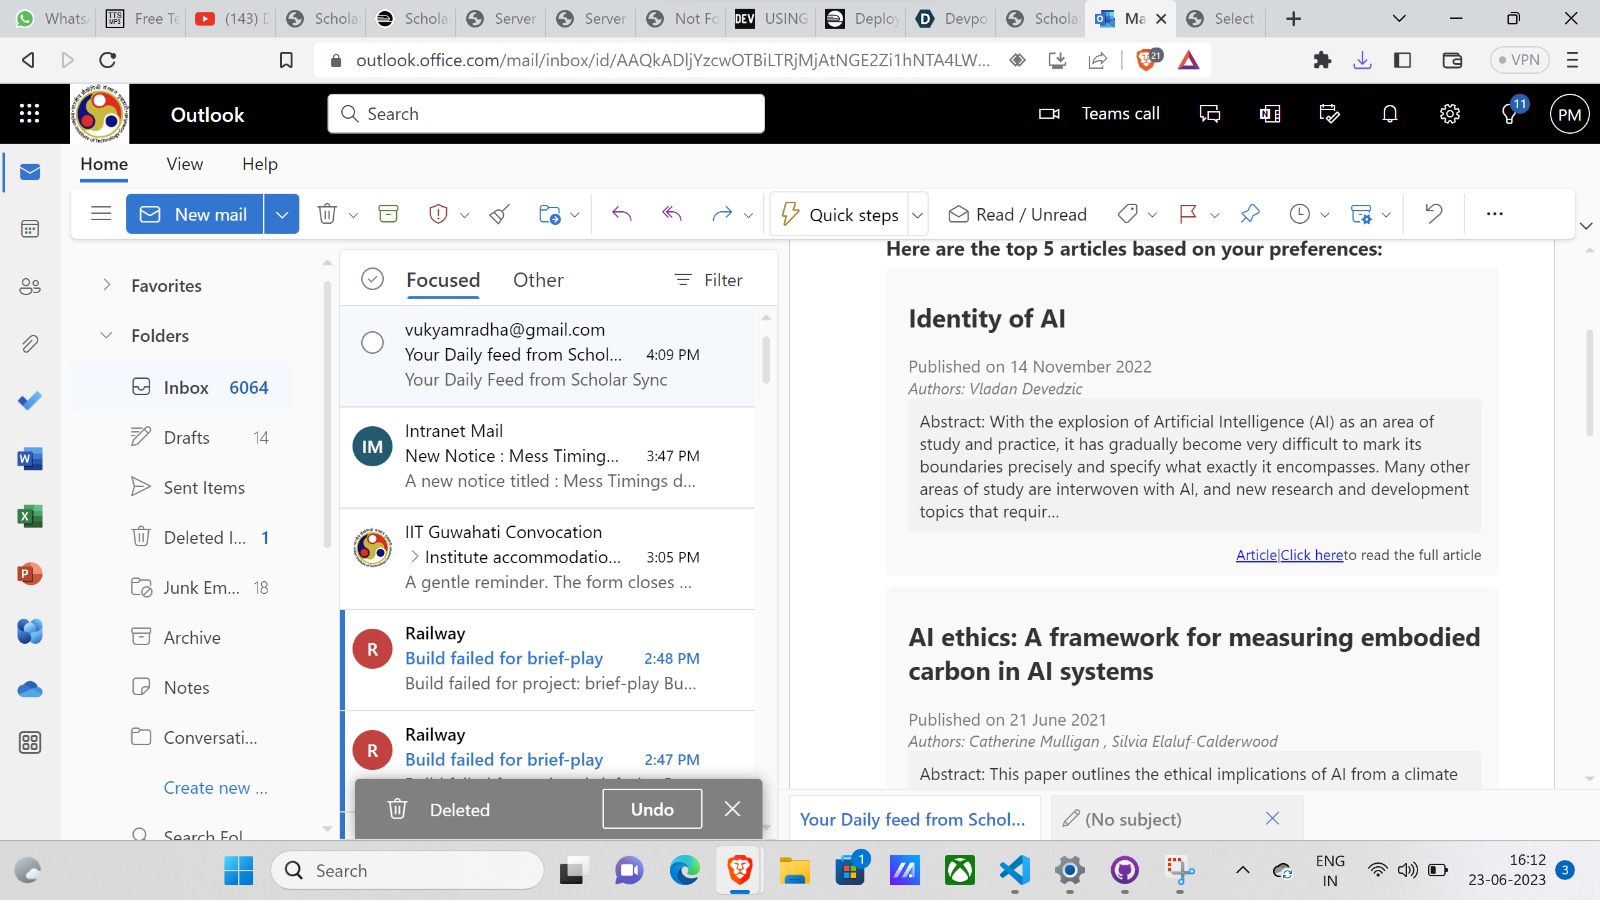Open the Files attachment view

pyautogui.click(x=30, y=344)
